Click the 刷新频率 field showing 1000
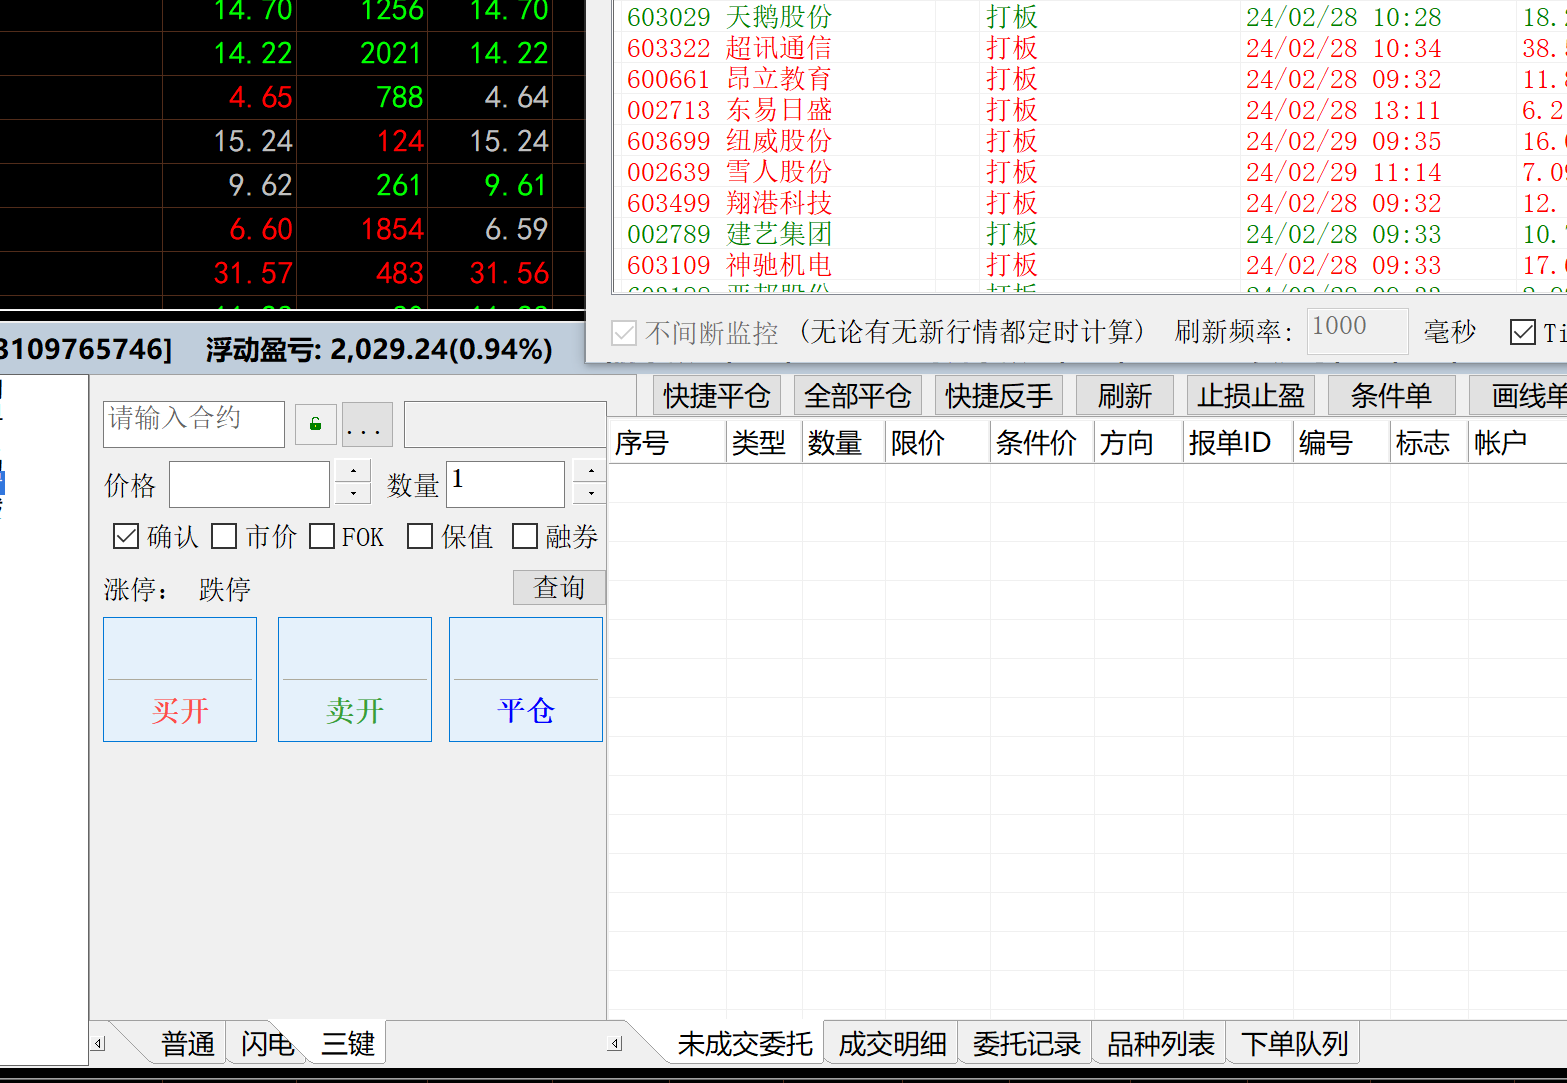This screenshot has width=1567, height=1083. point(1357,331)
